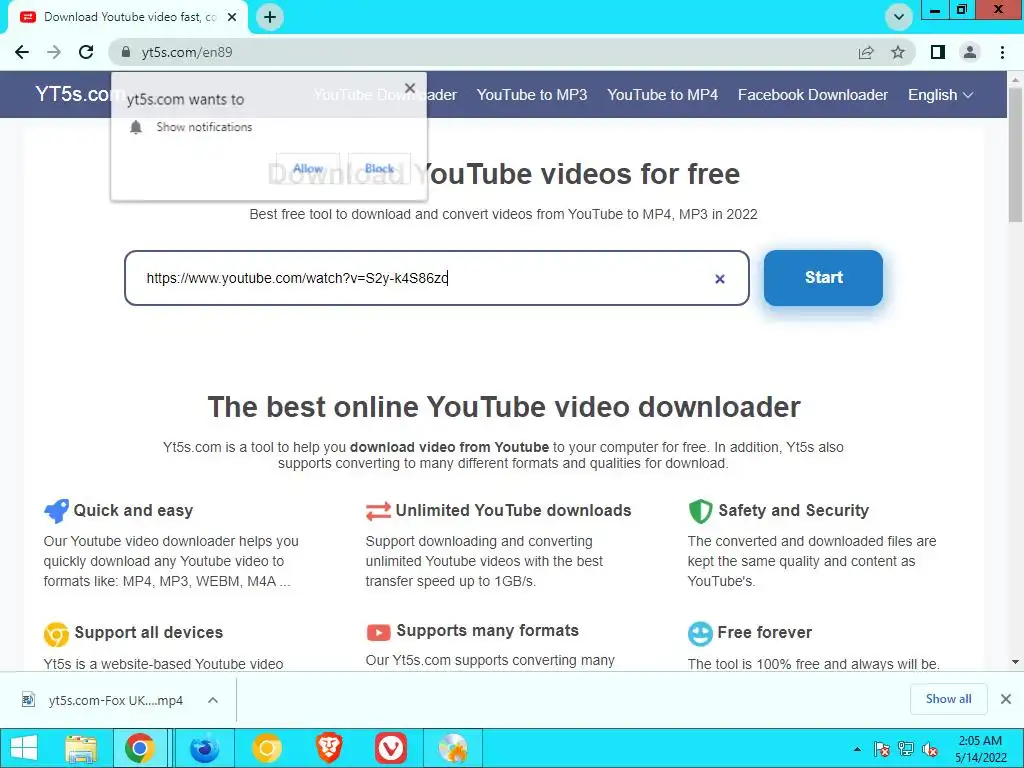The width and height of the screenshot is (1024, 768).
Task: Launch Brave browser from the taskbar
Action: click(x=329, y=748)
